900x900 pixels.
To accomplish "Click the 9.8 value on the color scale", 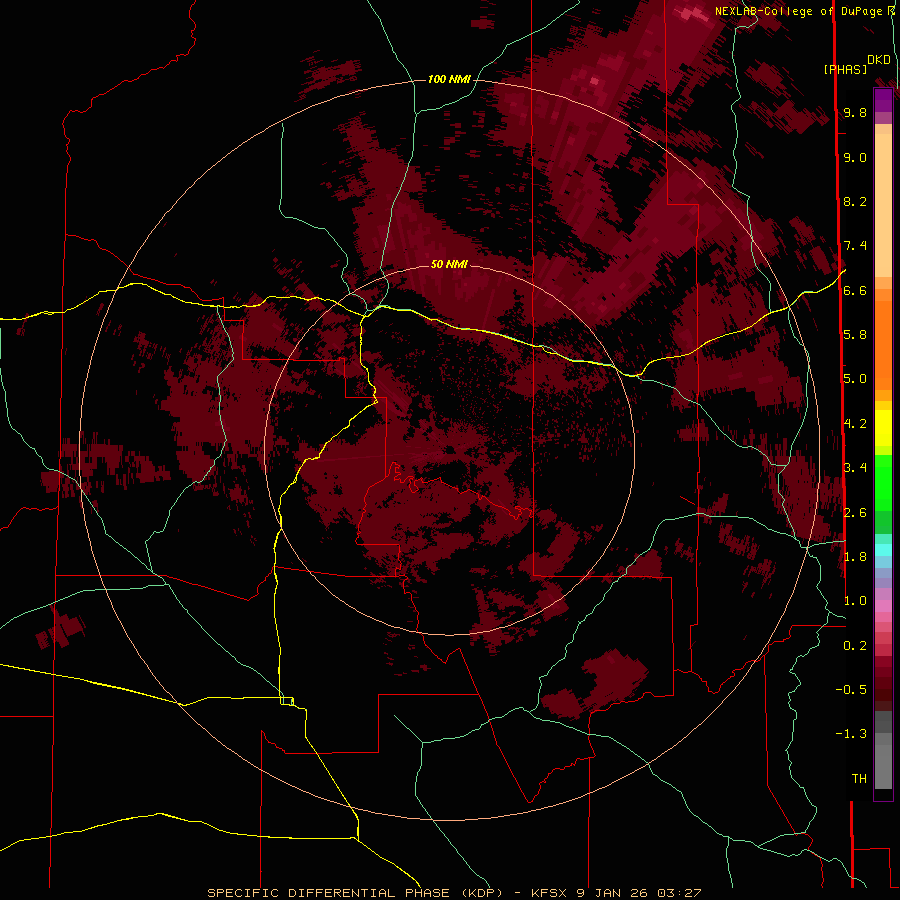I will 855,112.
